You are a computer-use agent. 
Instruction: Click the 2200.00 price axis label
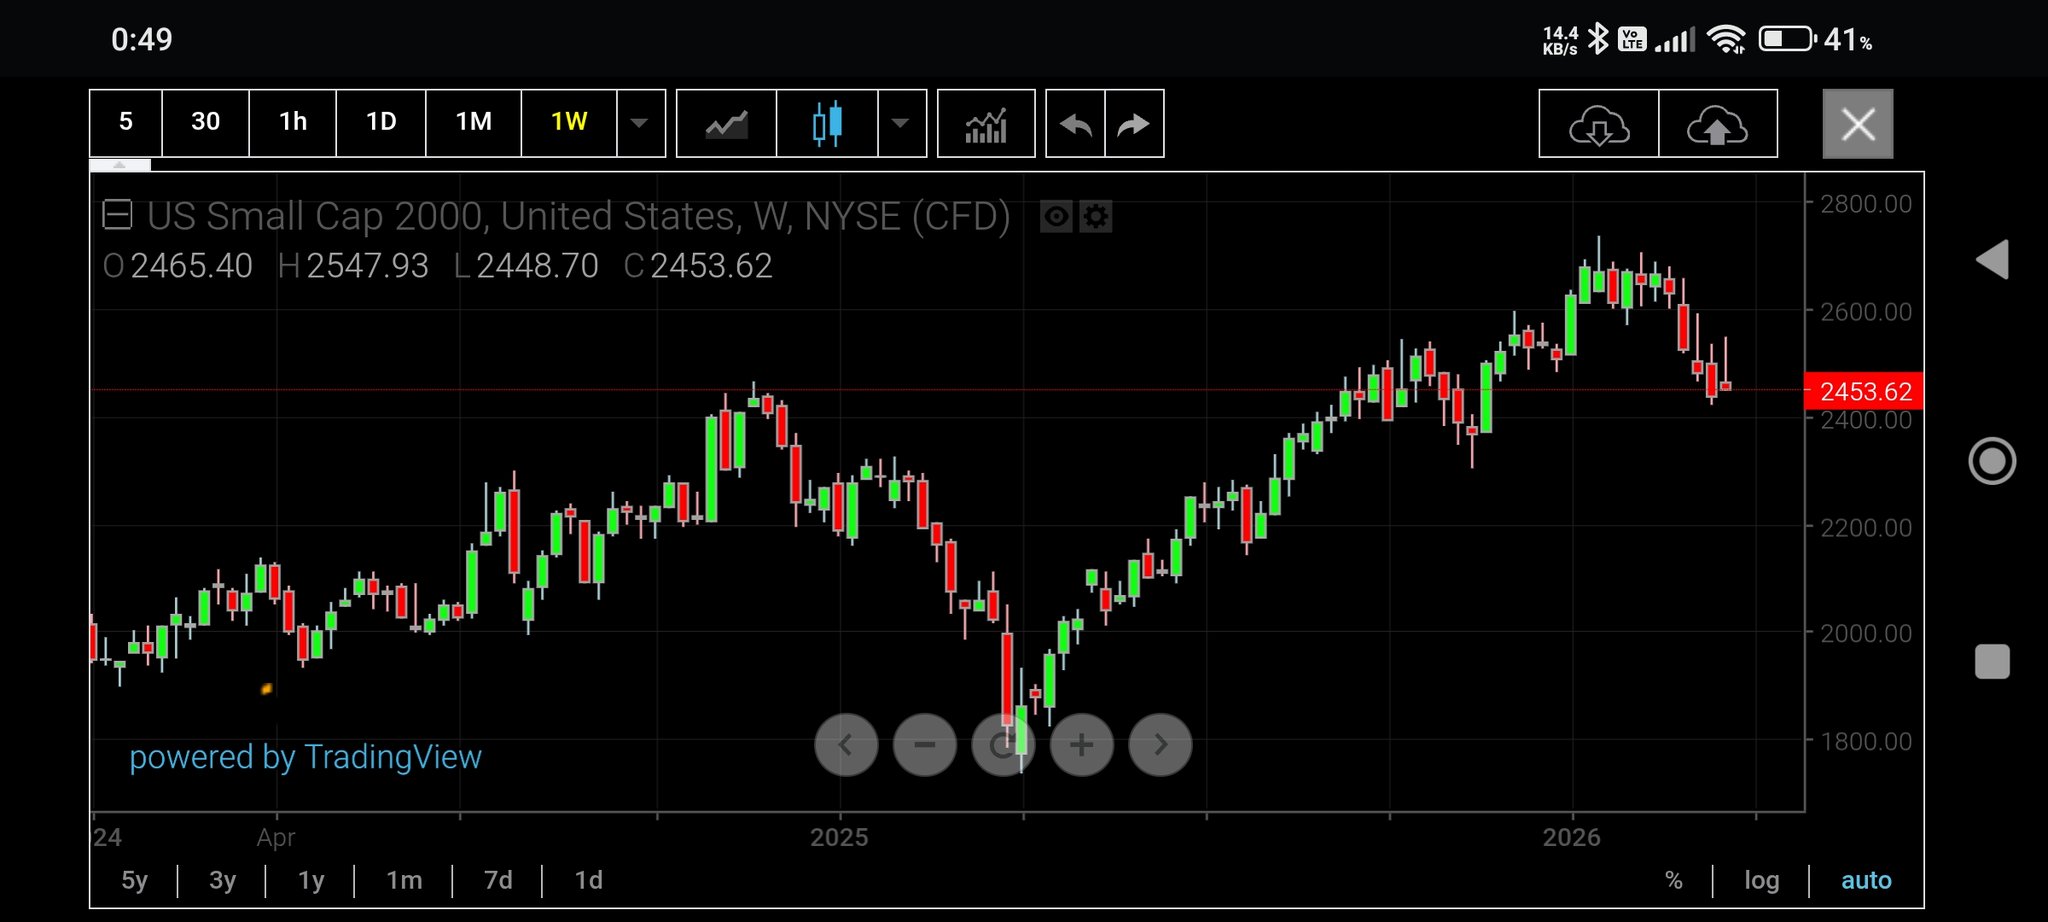tap(1866, 527)
